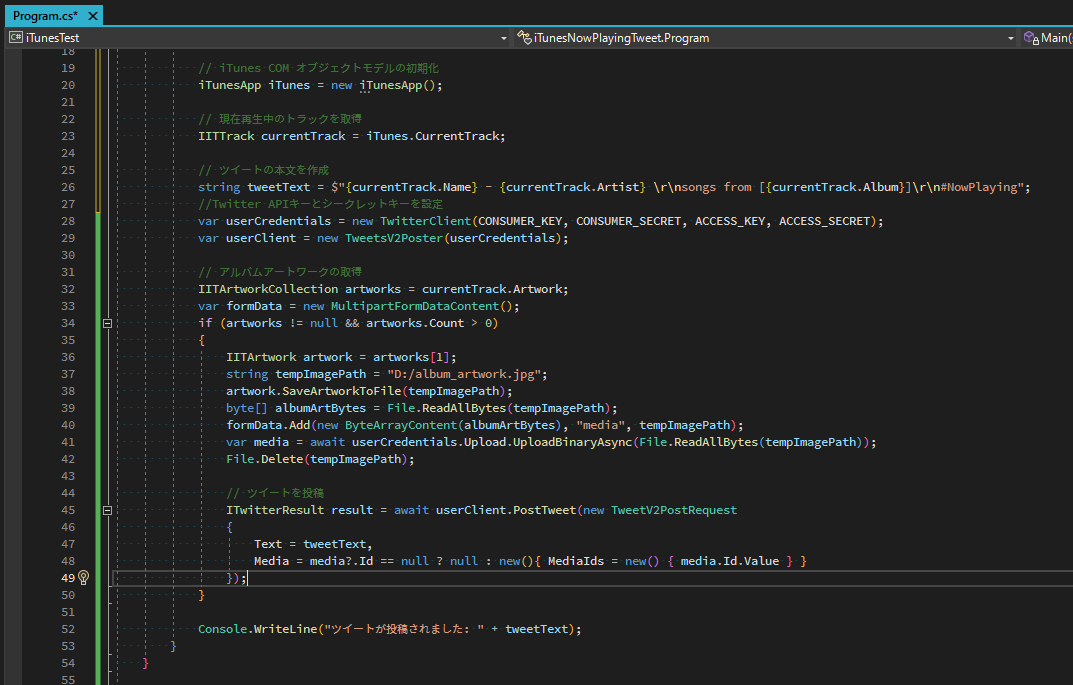Click the comment "// 現在再生中のトラックを取得"
The height and width of the screenshot is (685, 1073).
tap(280, 119)
